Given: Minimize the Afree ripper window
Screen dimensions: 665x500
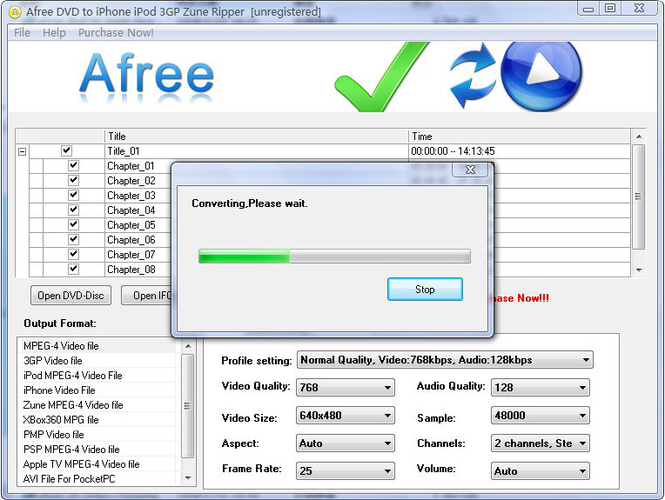Looking at the screenshot, I should click(588, 8).
